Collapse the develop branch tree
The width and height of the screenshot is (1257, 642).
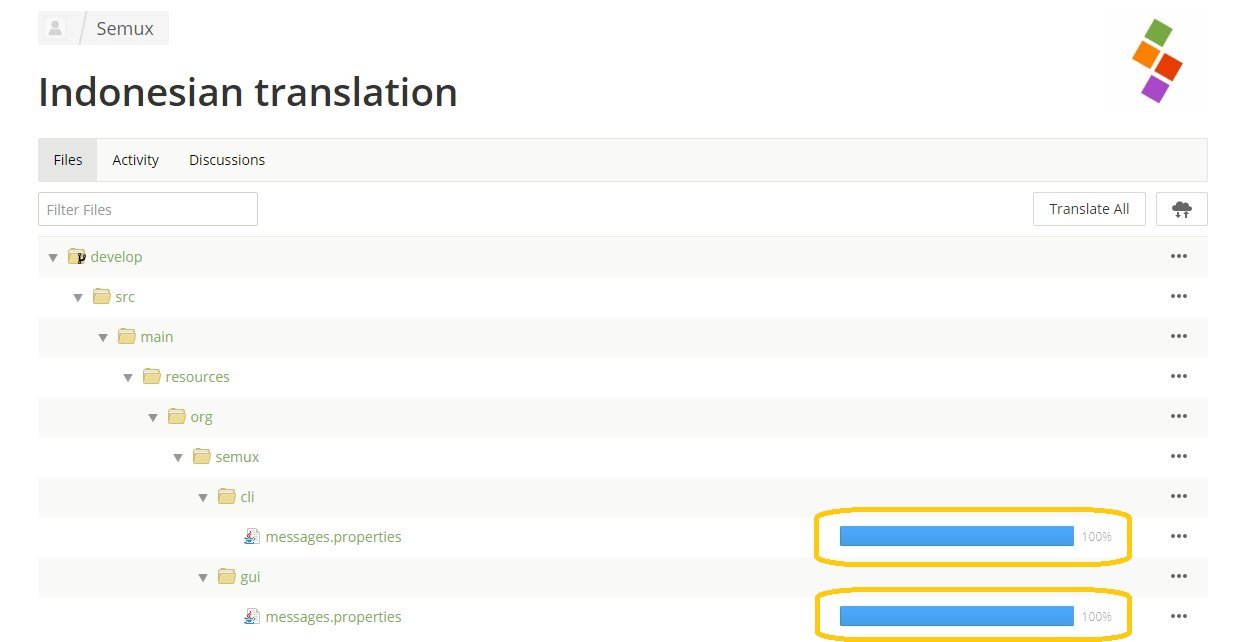[53, 258]
